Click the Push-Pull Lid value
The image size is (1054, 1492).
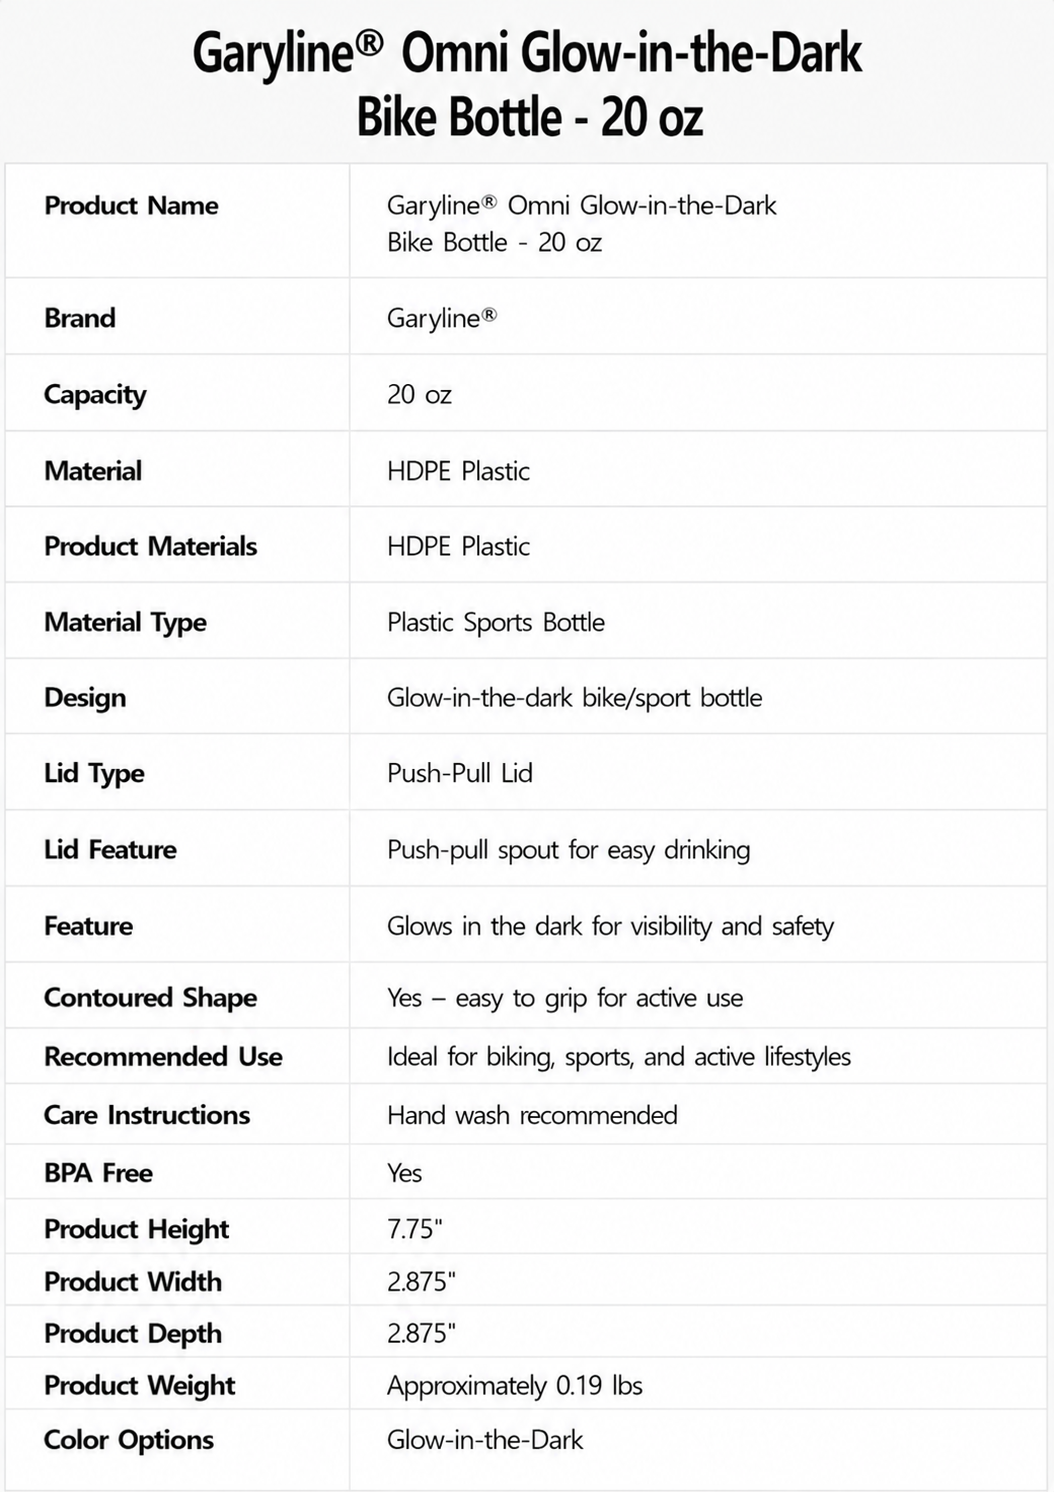click(x=459, y=773)
